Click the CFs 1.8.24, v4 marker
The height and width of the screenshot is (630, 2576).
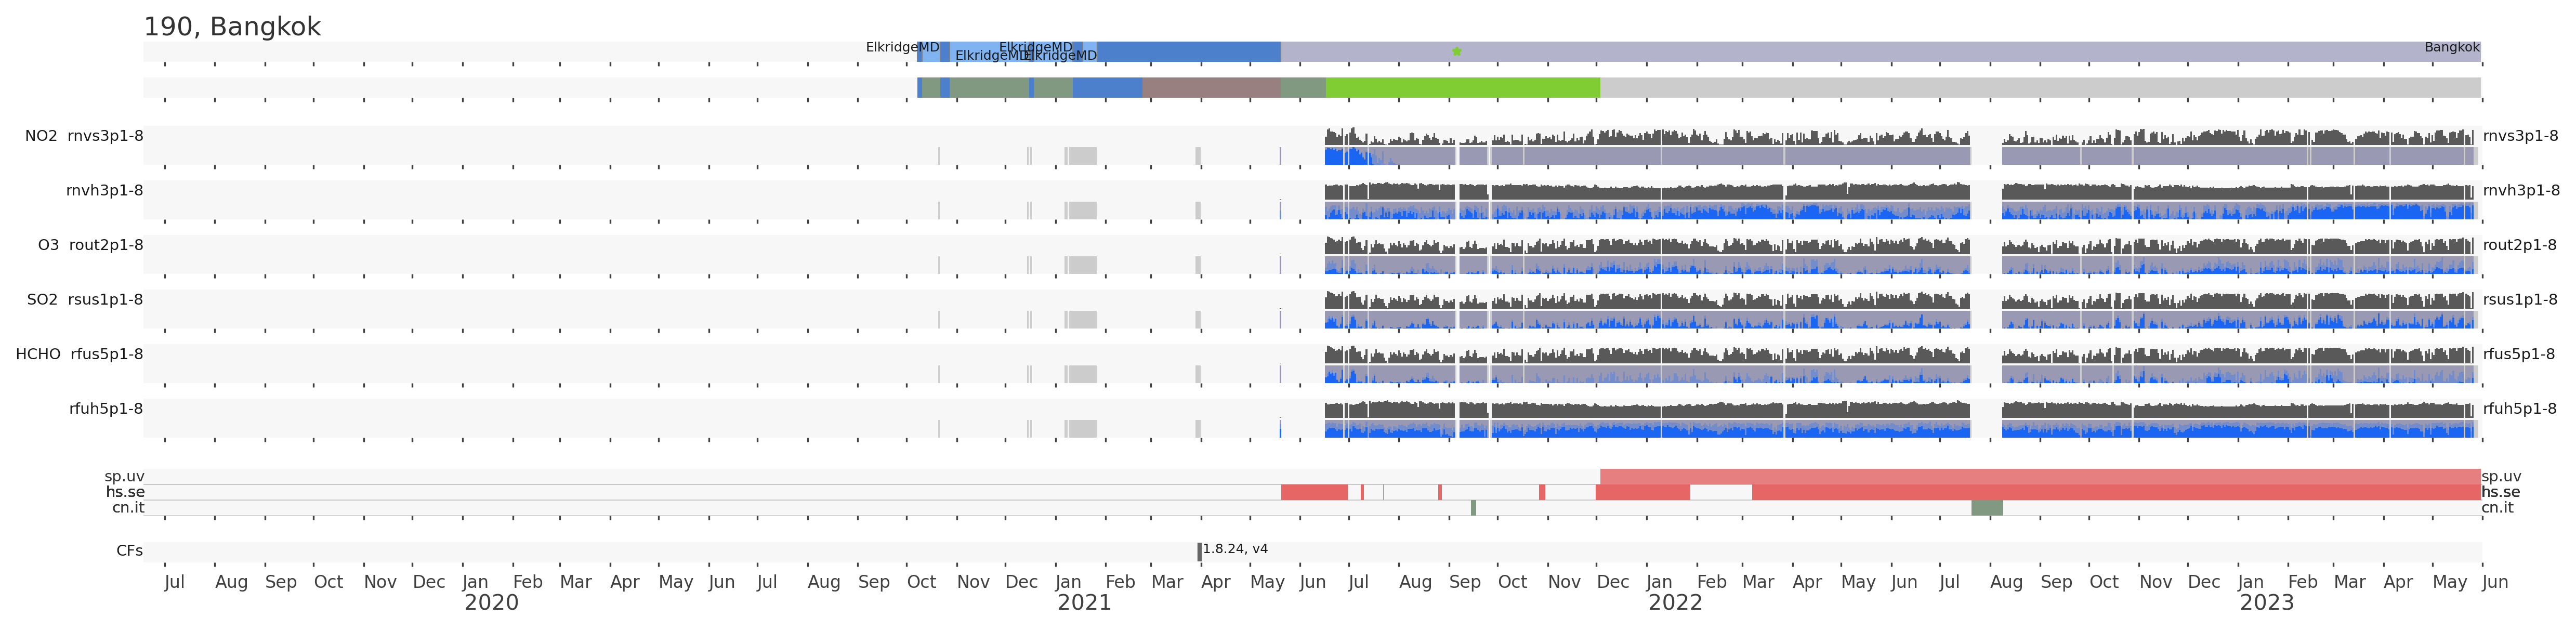(1200, 551)
